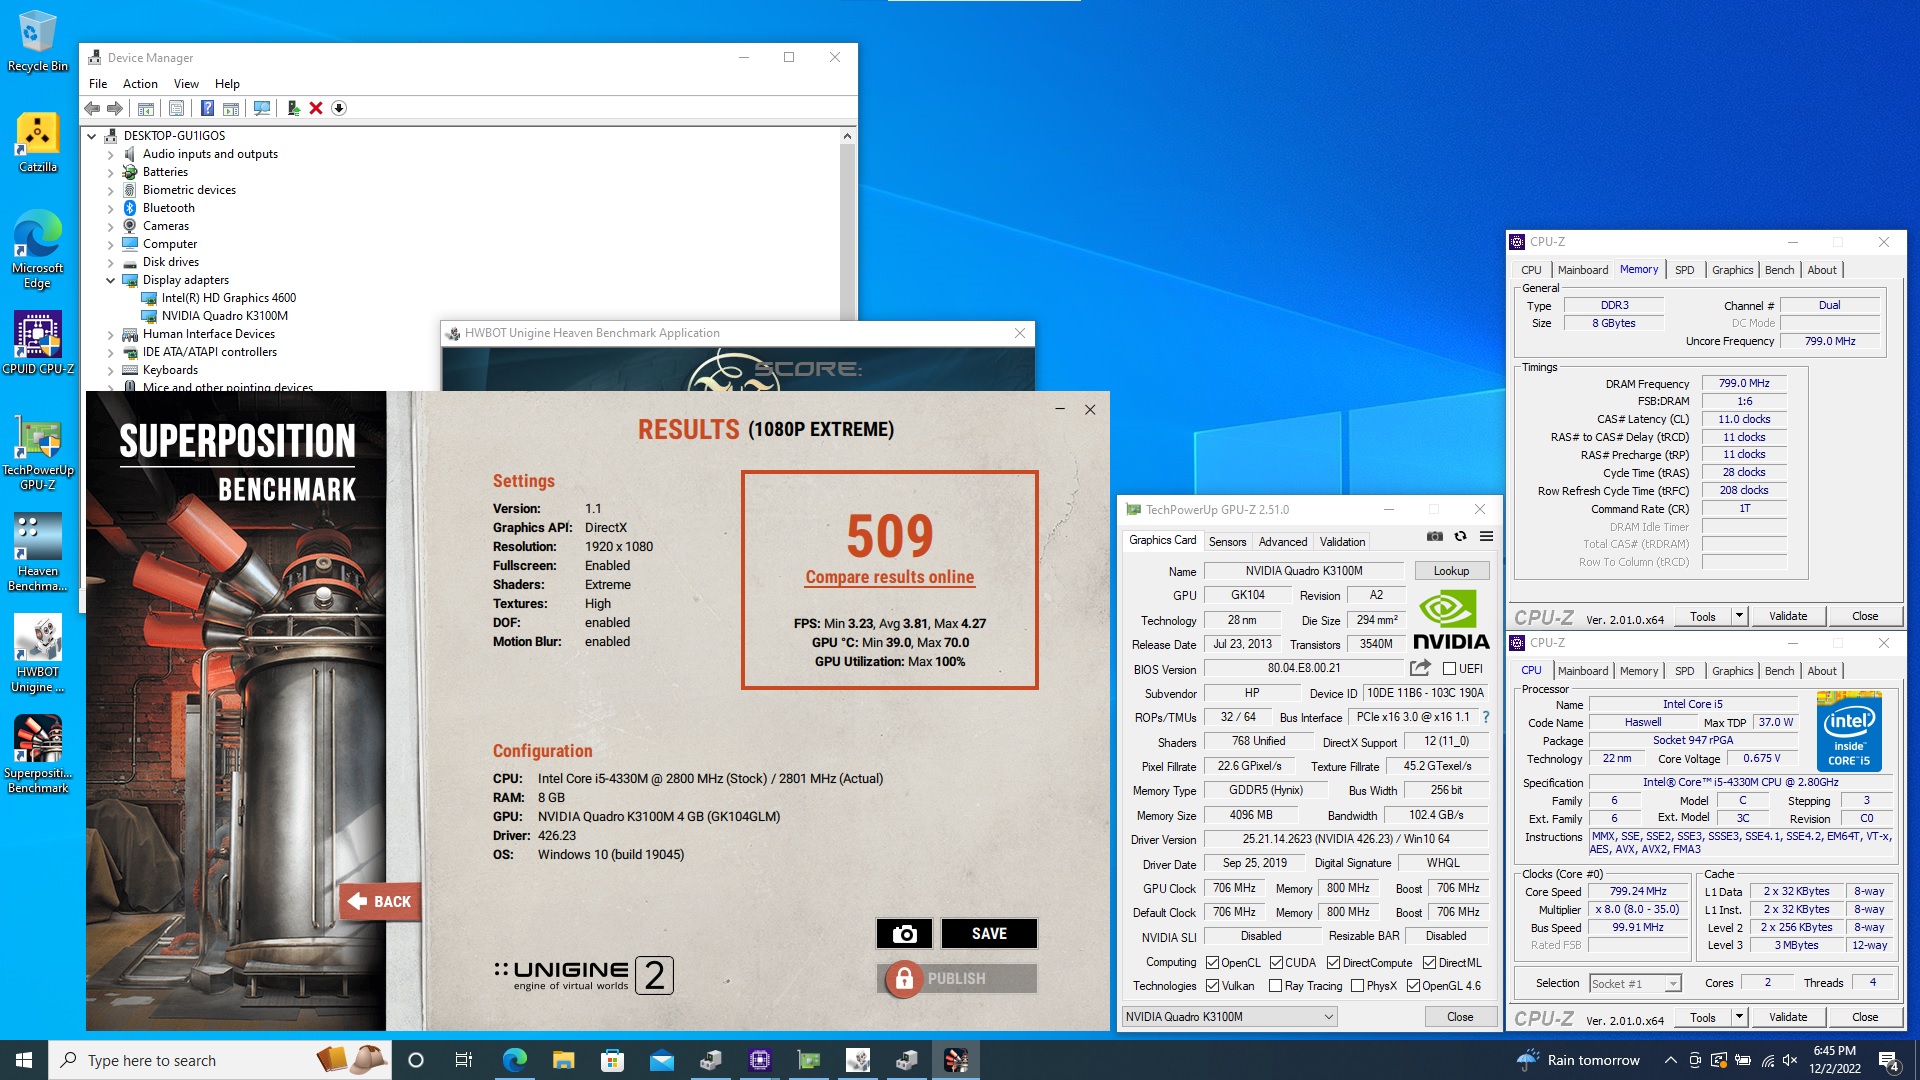Toggle the DirectCompute checkbox
This screenshot has height=1080, width=1920.
coord(1333,963)
